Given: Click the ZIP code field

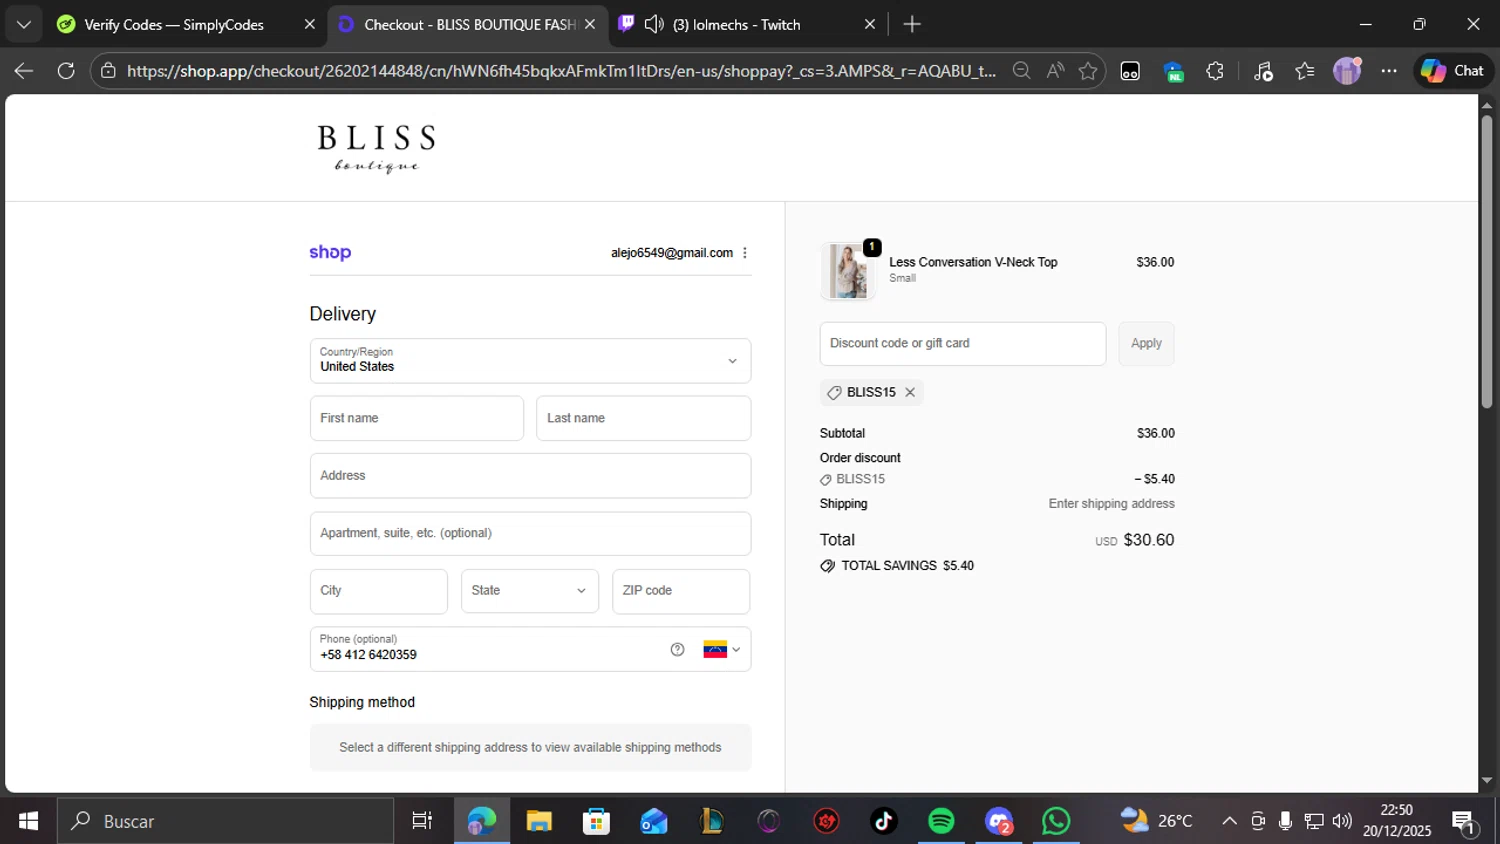Looking at the screenshot, I should [681, 591].
